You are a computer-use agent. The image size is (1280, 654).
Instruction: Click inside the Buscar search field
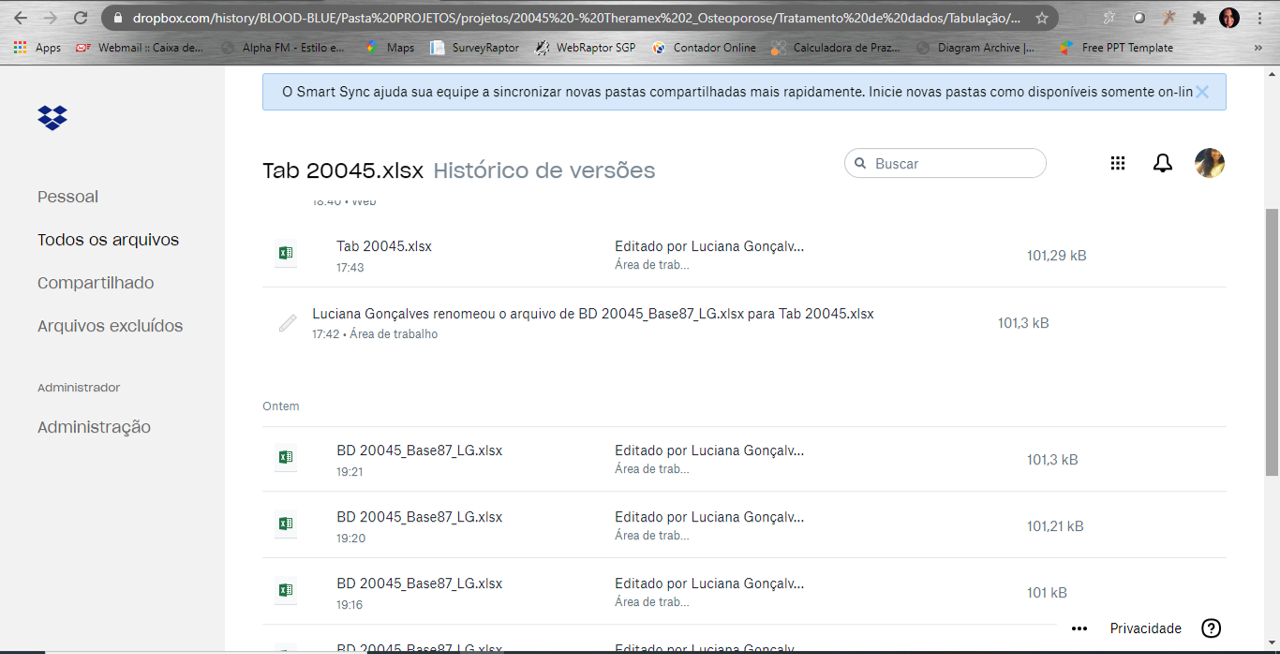click(944, 163)
